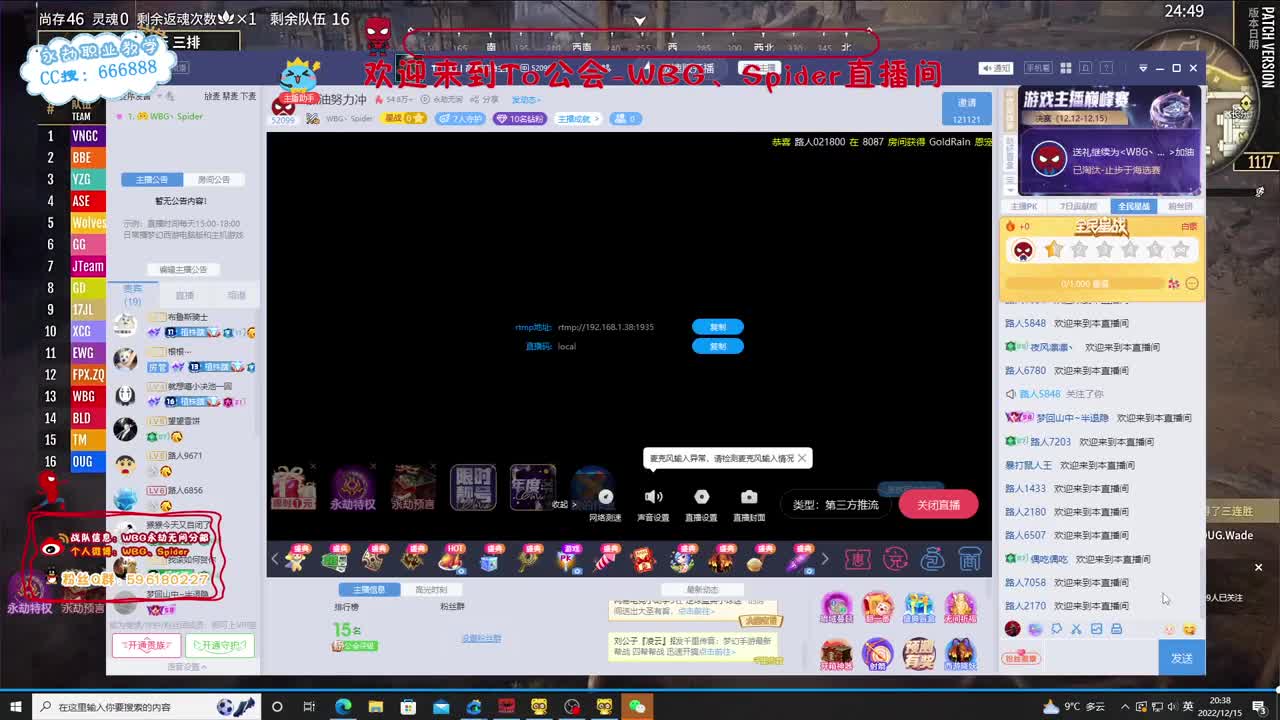
Task: Open the 网络测速 network speed test
Action: point(605,505)
